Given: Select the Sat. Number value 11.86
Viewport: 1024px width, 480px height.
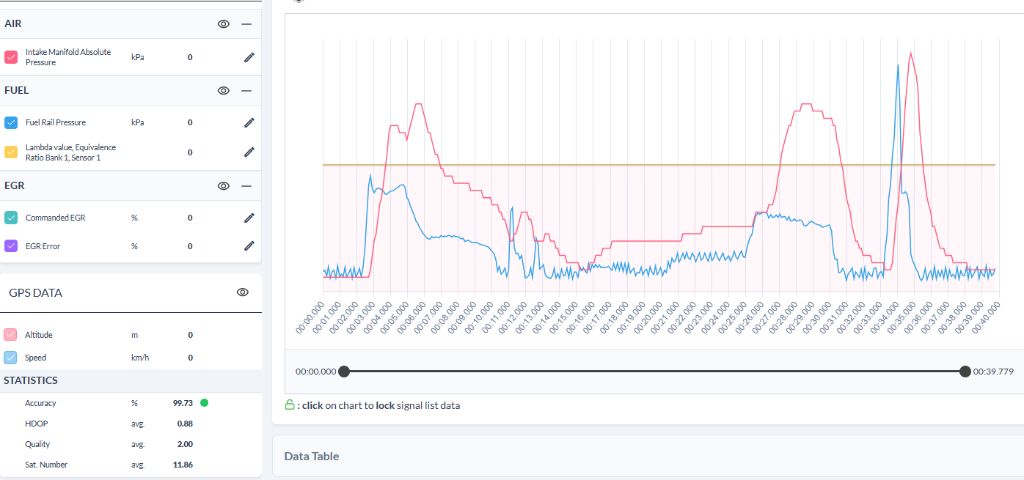Looking at the screenshot, I should [x=184, y=465].
